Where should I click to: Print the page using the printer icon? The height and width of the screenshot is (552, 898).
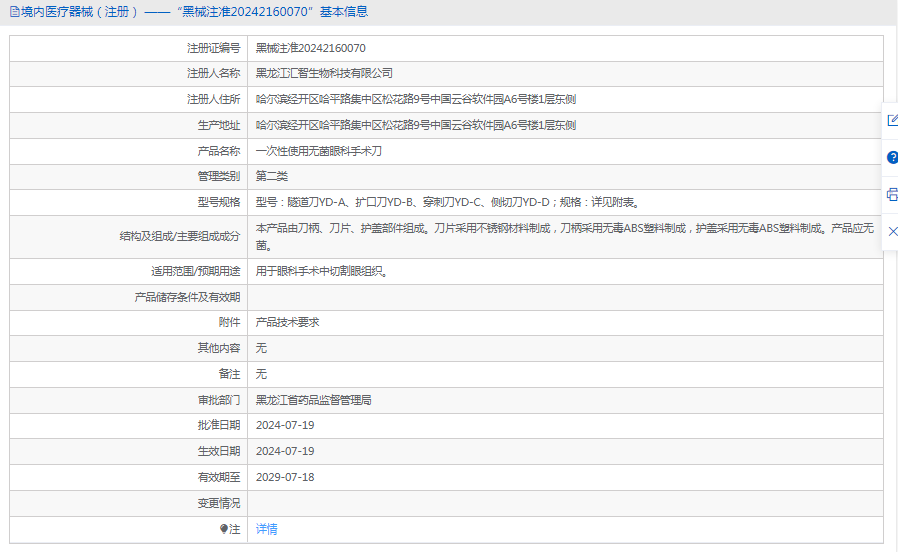tap(892, 194)
